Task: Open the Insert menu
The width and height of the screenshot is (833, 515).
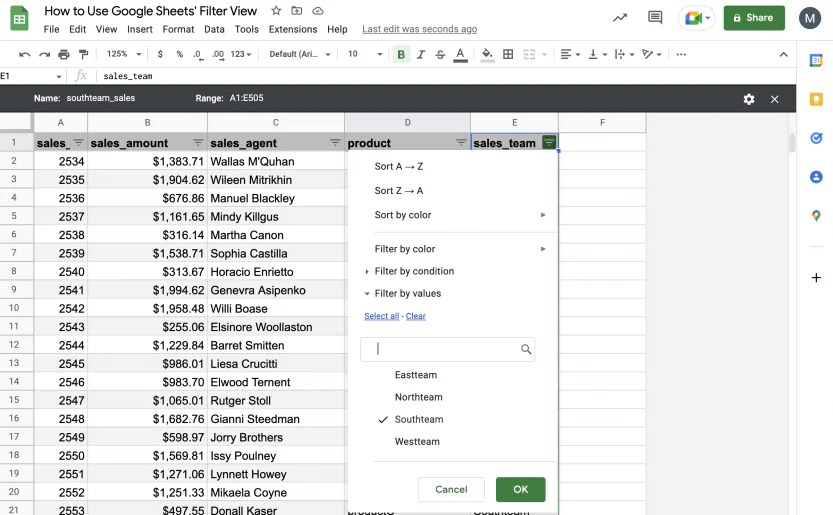Action: [140, 29]
